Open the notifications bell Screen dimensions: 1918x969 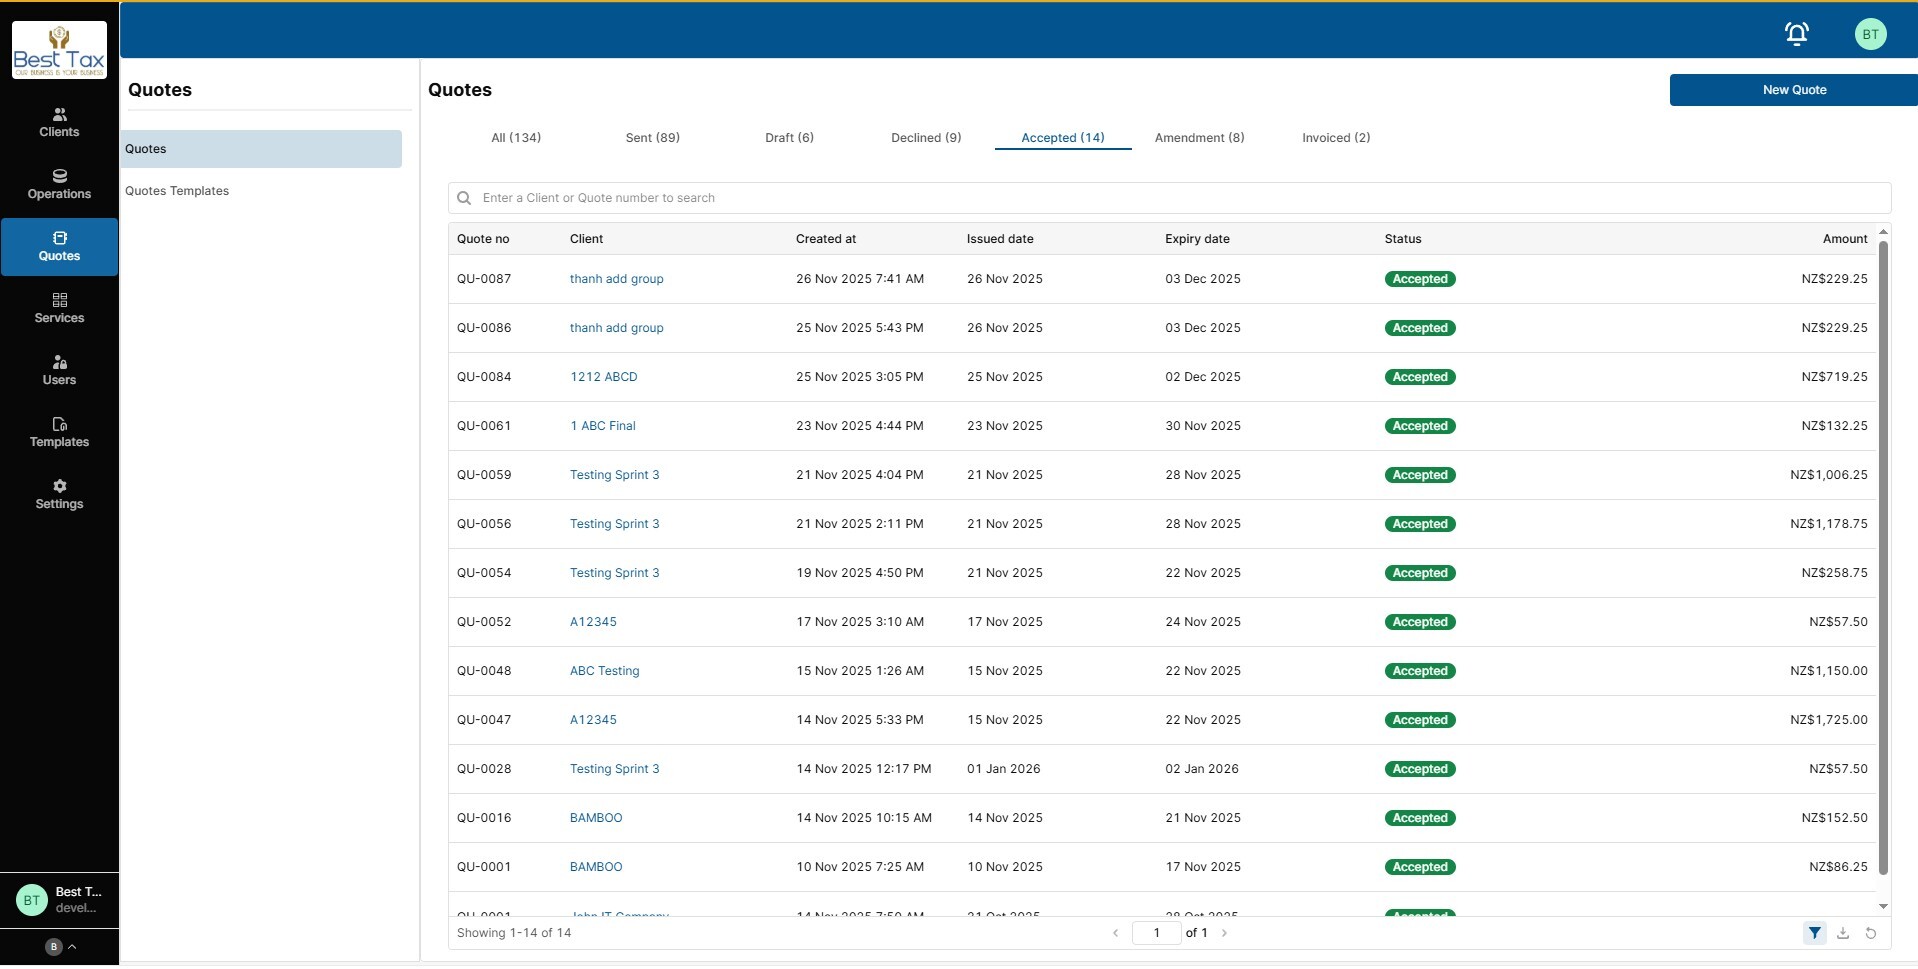(x=1796, y=34)
